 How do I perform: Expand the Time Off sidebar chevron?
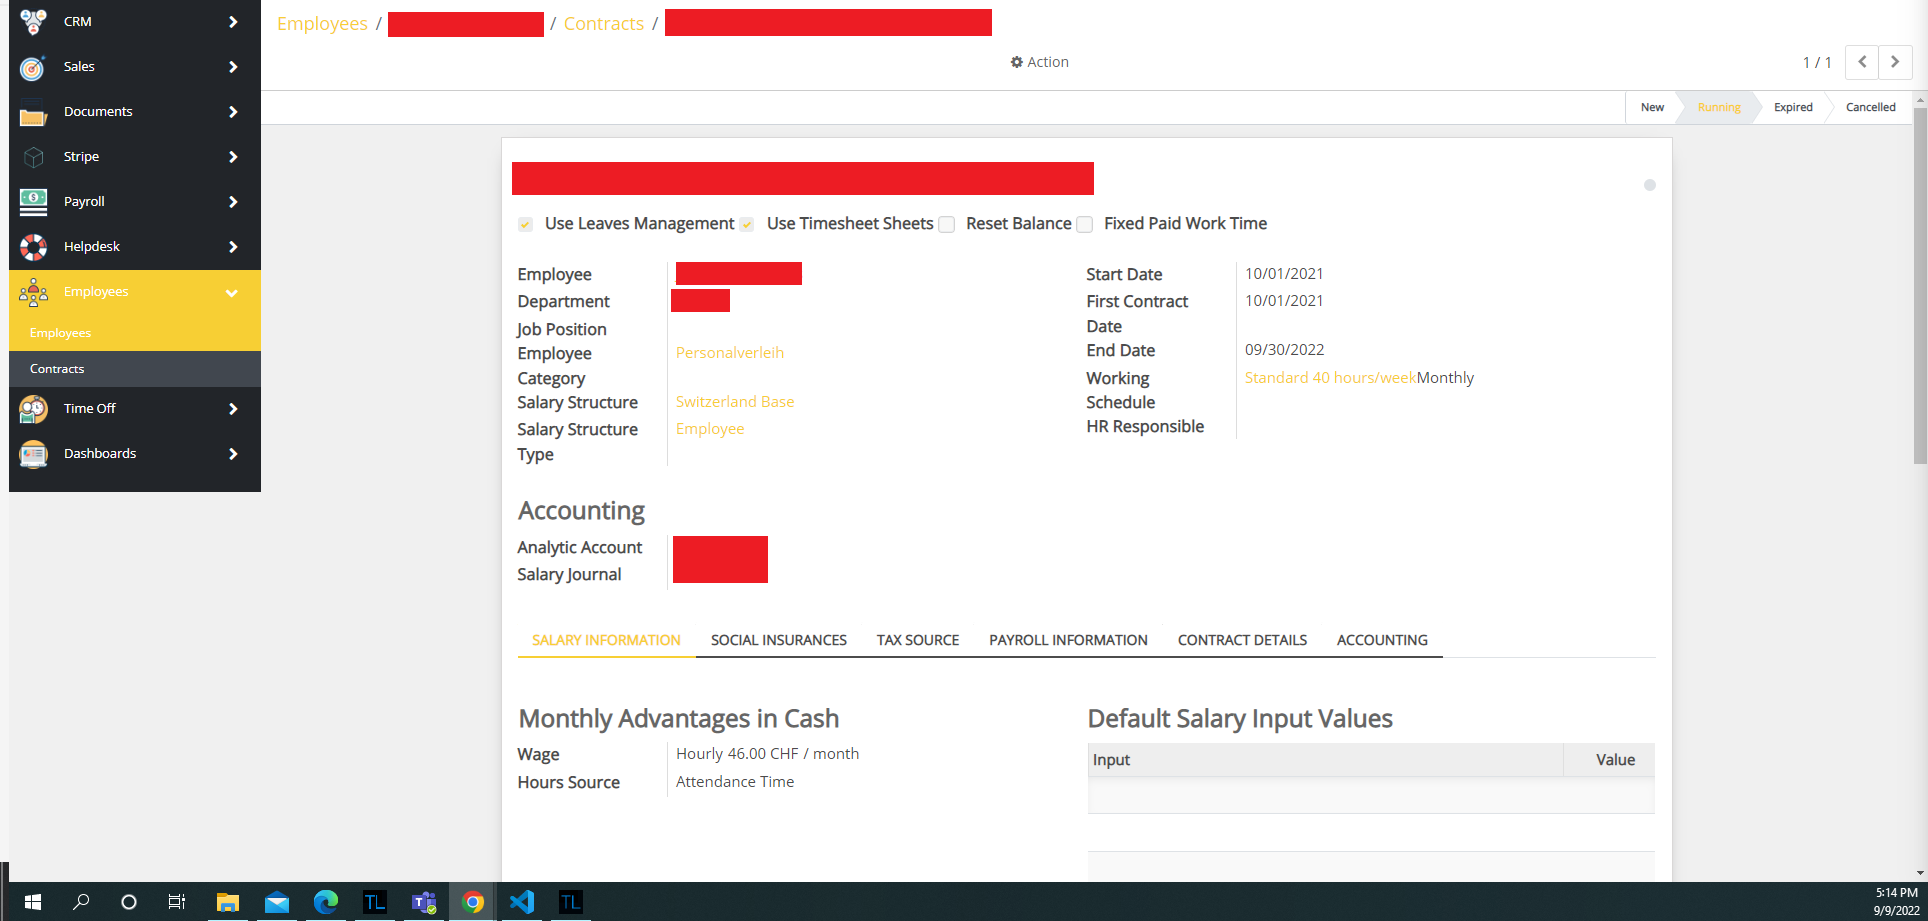pos(232,408)
